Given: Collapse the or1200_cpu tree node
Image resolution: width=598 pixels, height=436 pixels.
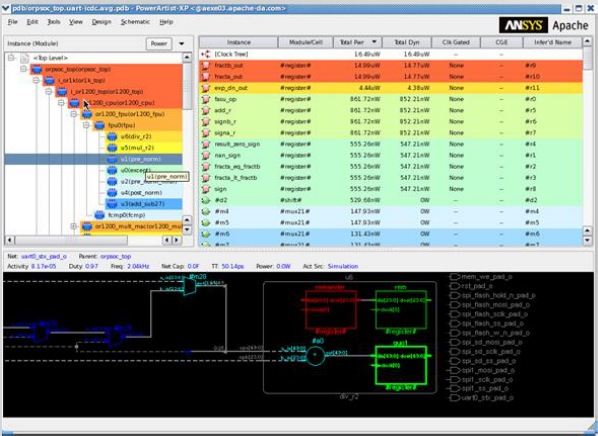Looking at the screenshot, I should (x=61, y=103).
